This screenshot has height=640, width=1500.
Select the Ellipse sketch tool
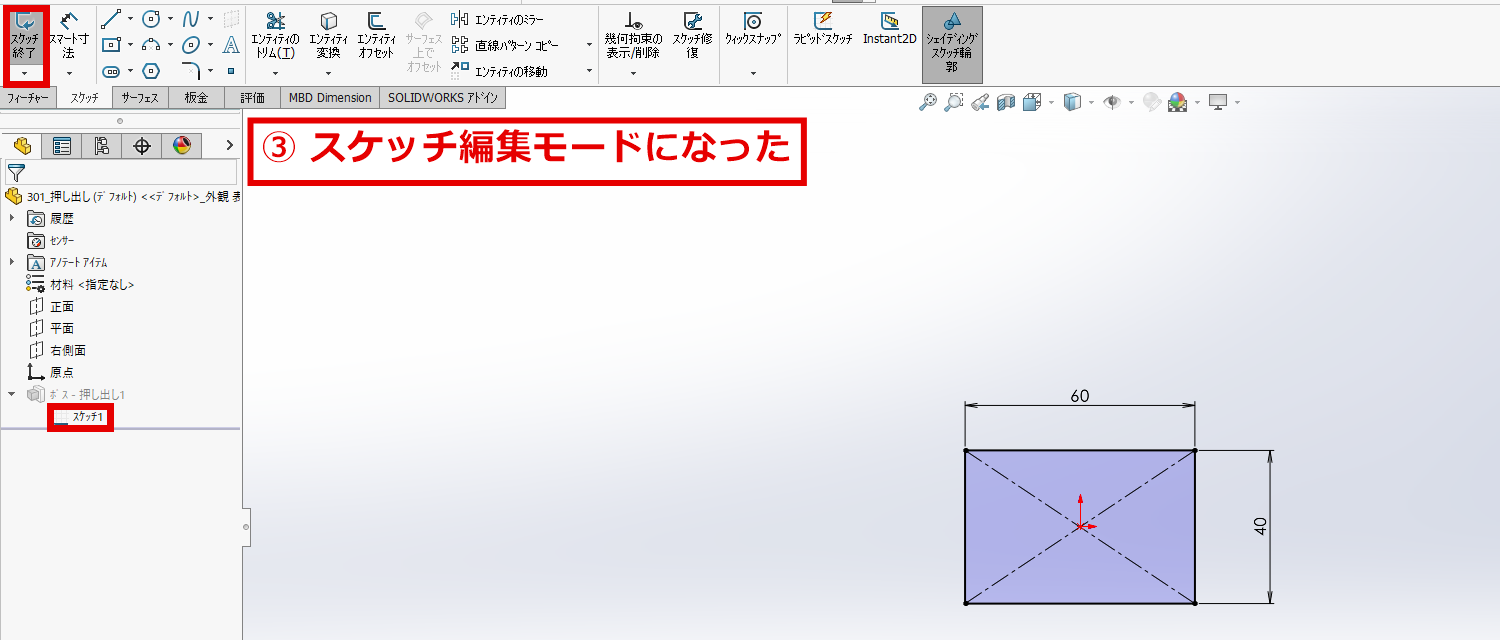tap(191, 44)
